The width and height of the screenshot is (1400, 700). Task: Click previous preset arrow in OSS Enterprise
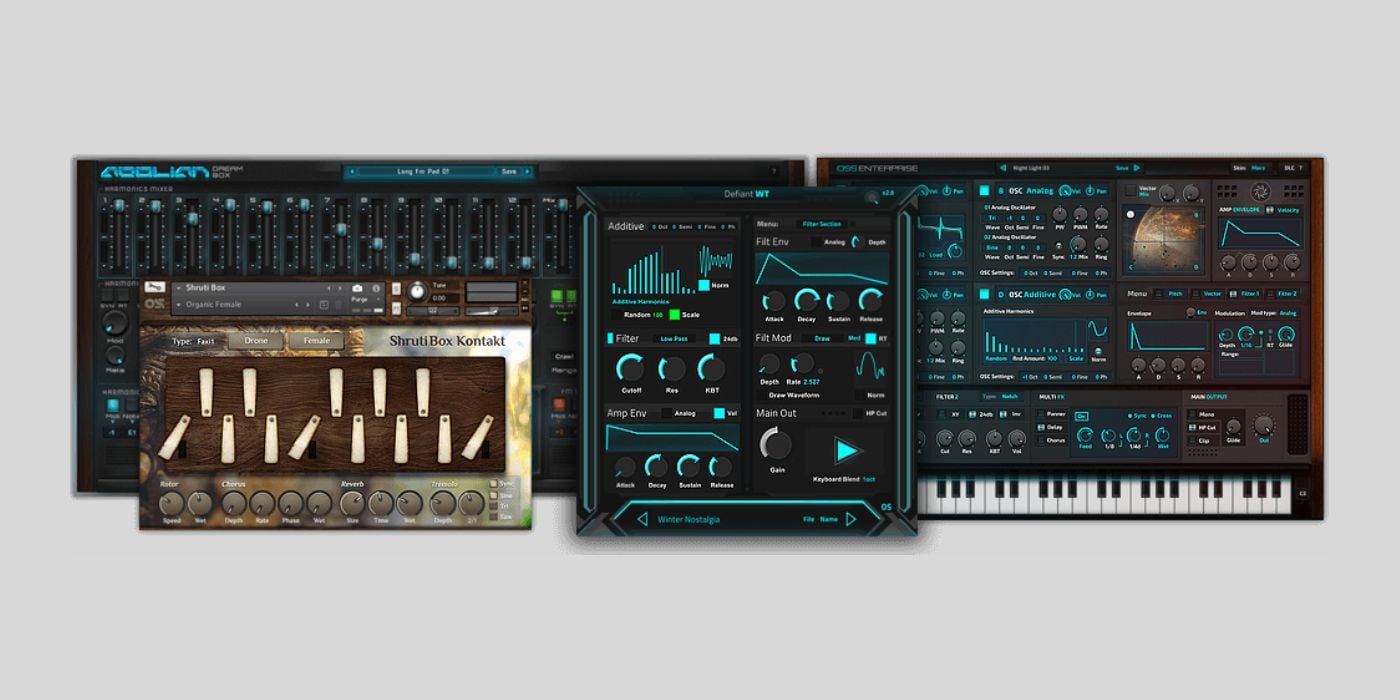(1002, 168)
